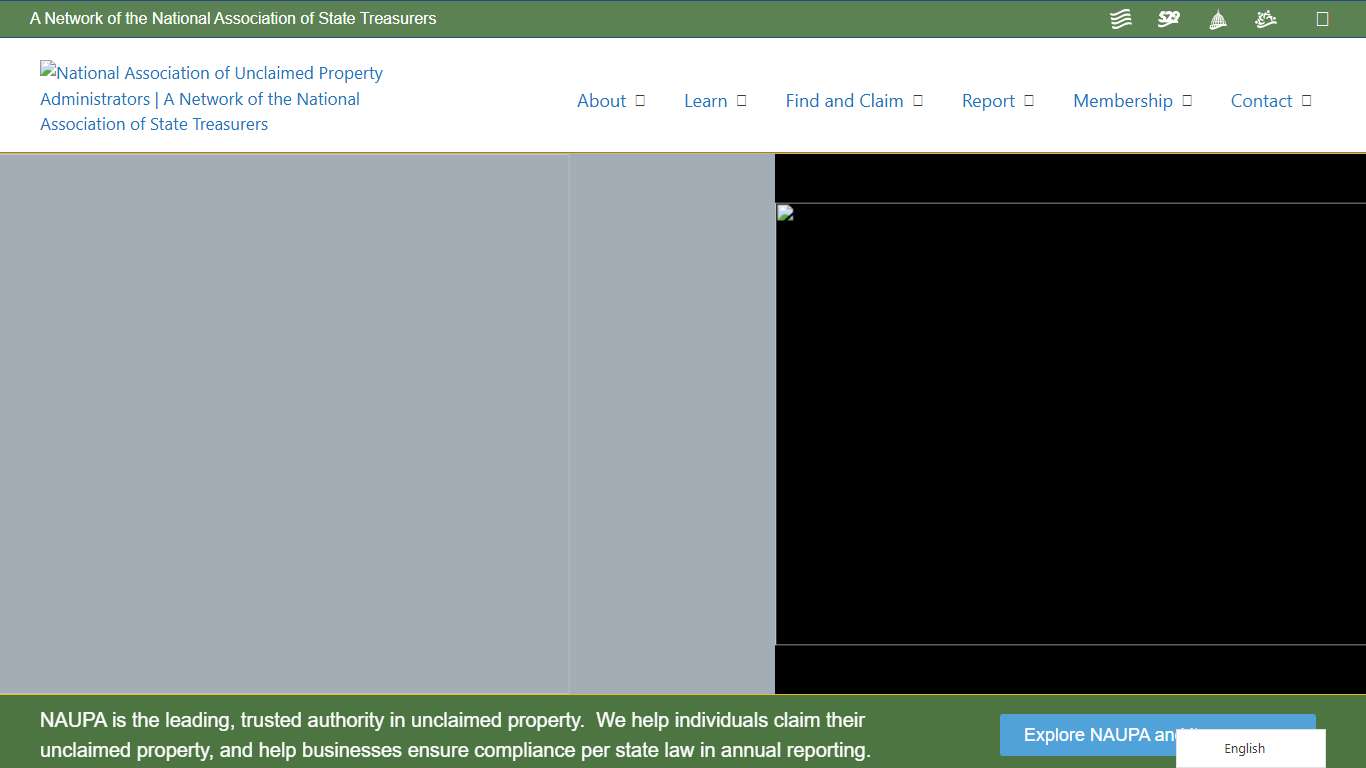This screenshot has height=768, width=1366.
Task: Expand the Contact dropdown
Action: tap(1306, 100)
